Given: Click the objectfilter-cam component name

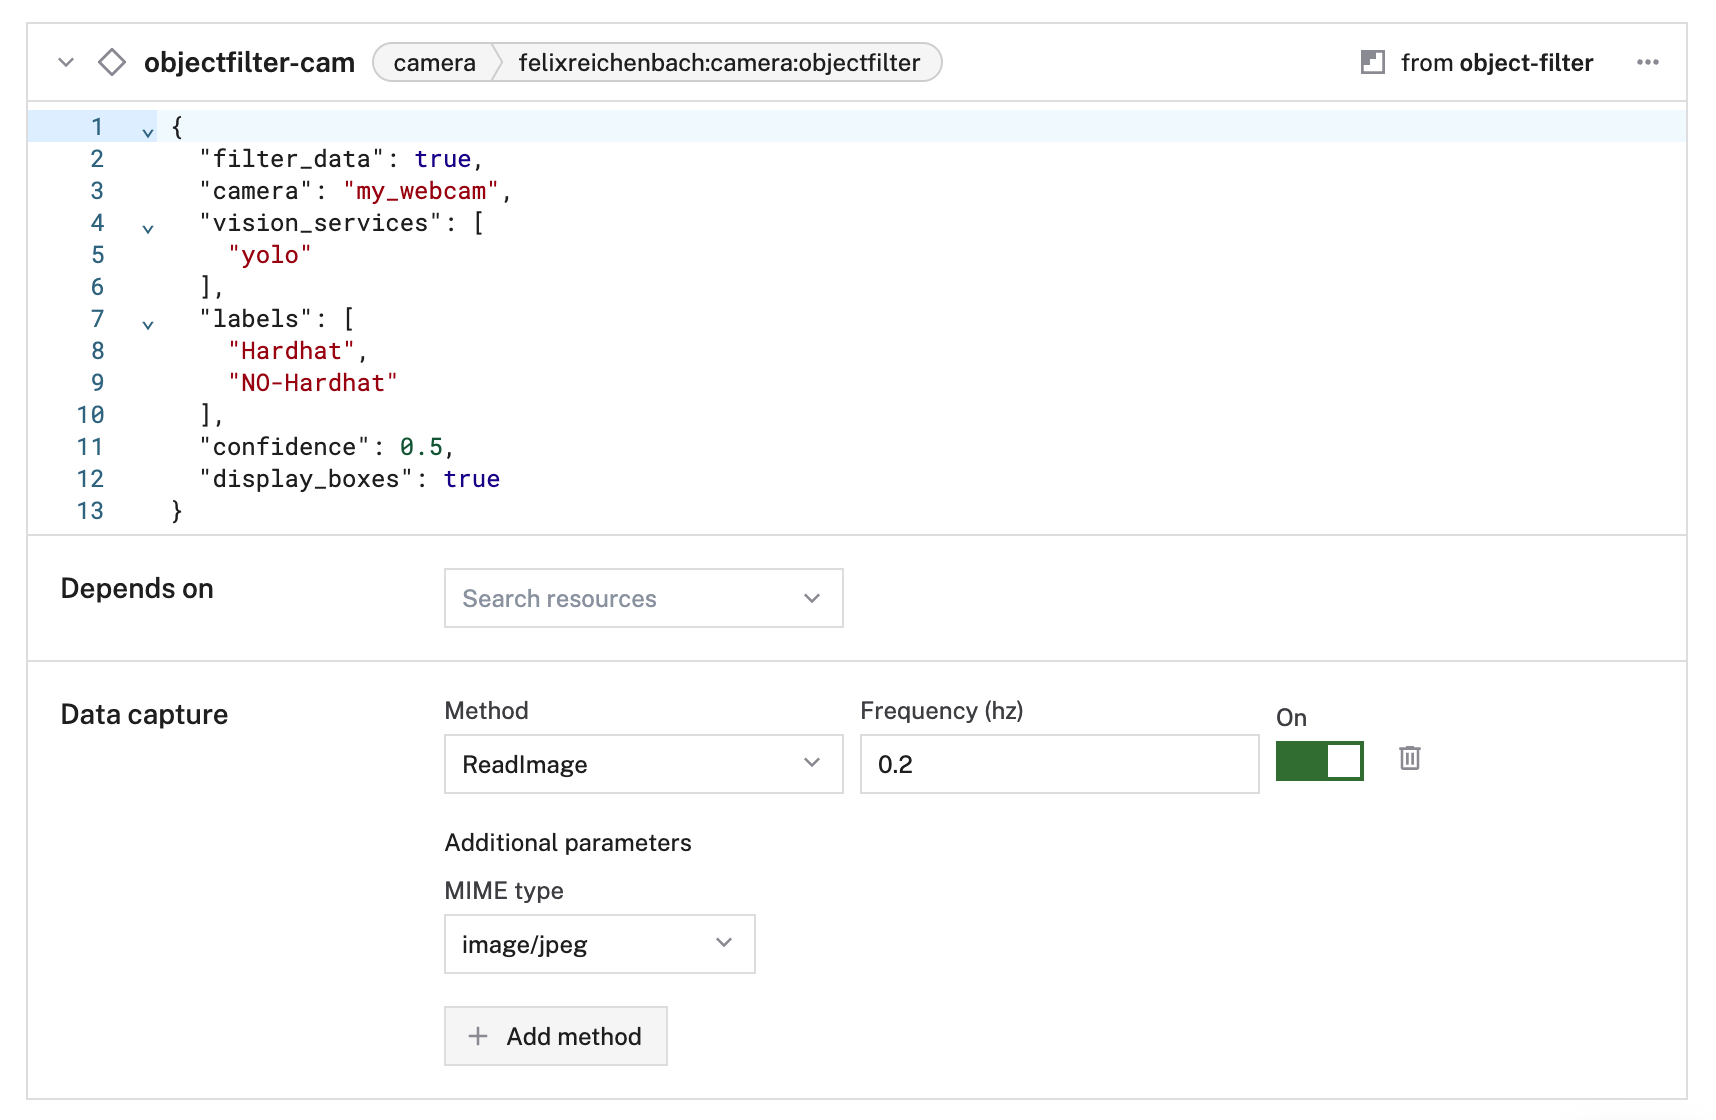Looking at the screenshot, I should tap(249, 62).
